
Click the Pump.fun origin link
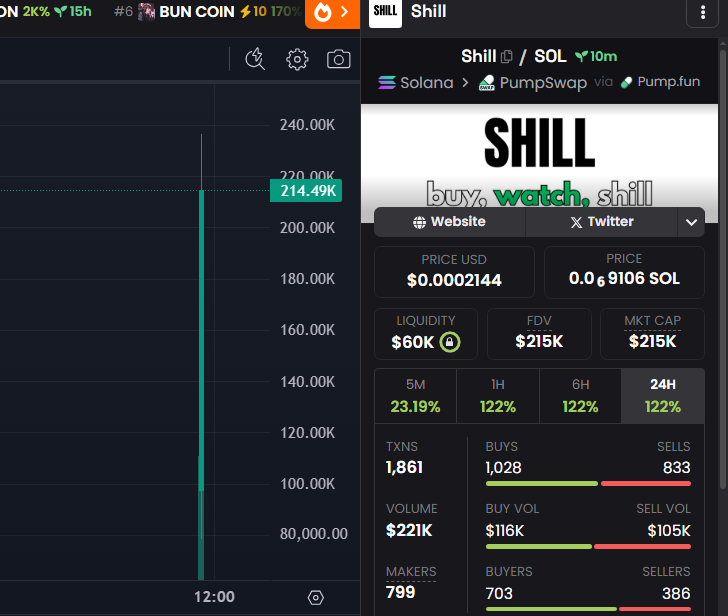[x=660, y=82]
